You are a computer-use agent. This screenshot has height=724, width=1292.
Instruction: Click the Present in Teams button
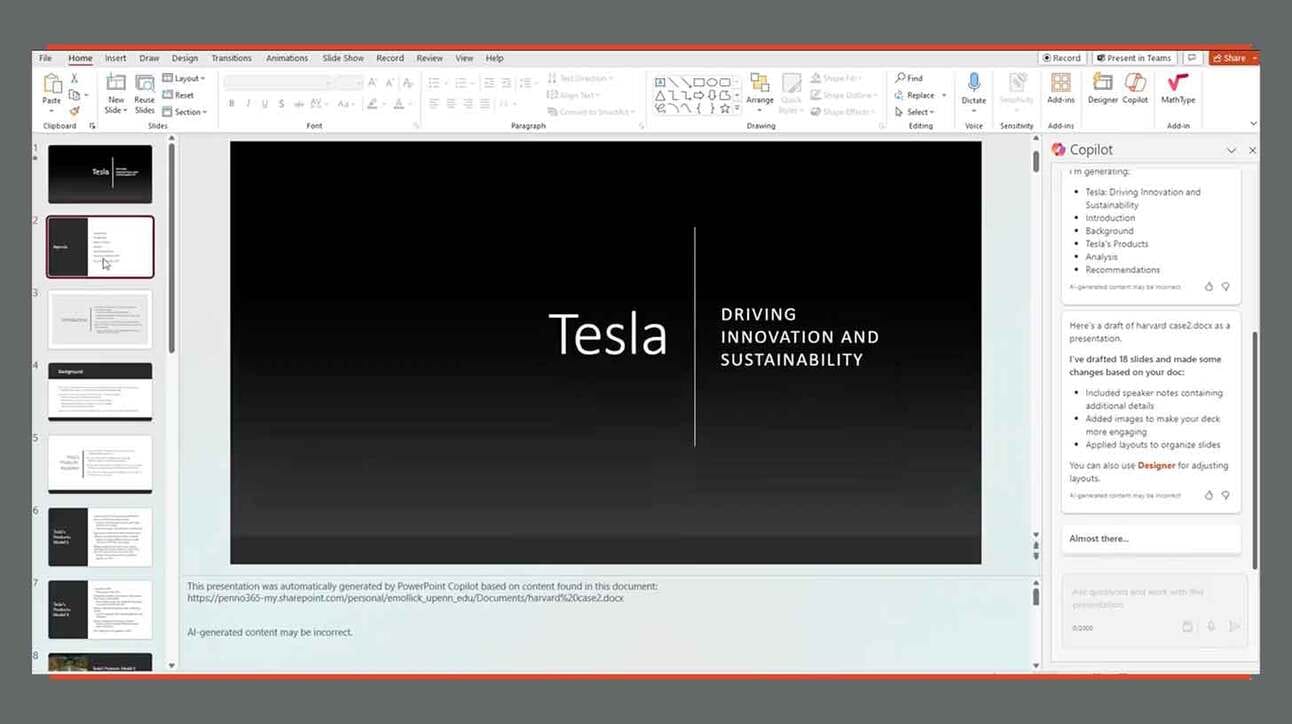(1133, 58)
